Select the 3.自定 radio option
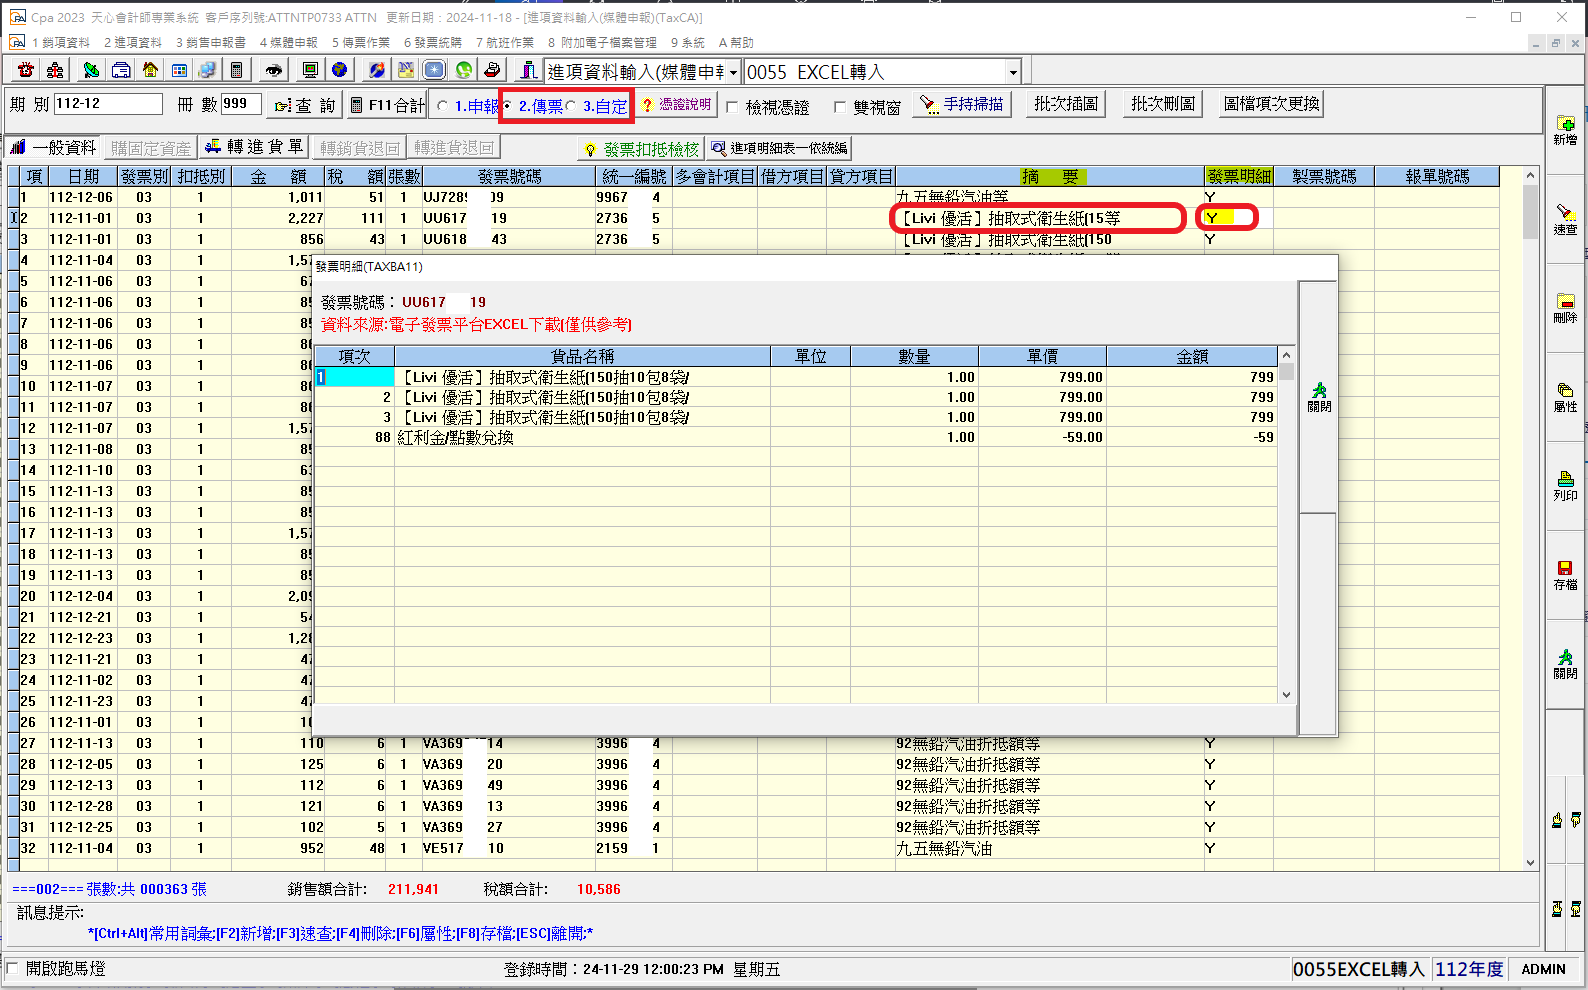Viewport: 1588px width, 990px height. point(571,106)
